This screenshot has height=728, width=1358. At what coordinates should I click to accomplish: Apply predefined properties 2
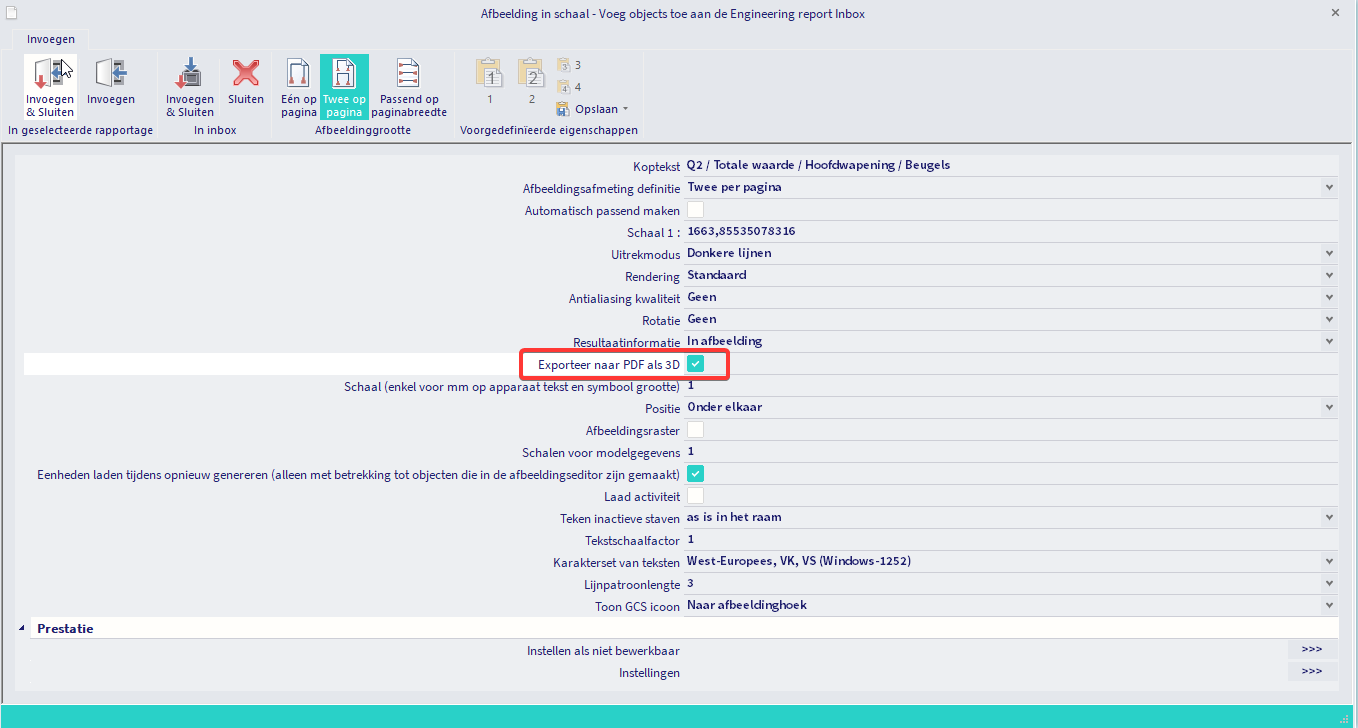click(x=530, y=80)
